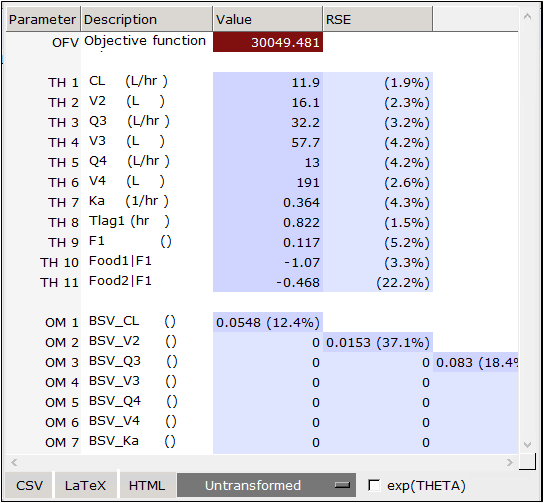Select the OM 4 parameter label

pyautogui.click(x=62, y=383)
